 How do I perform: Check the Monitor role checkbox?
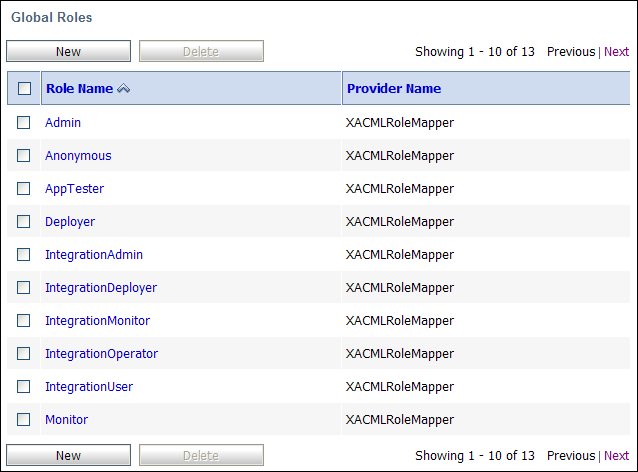tap(24, 420)
